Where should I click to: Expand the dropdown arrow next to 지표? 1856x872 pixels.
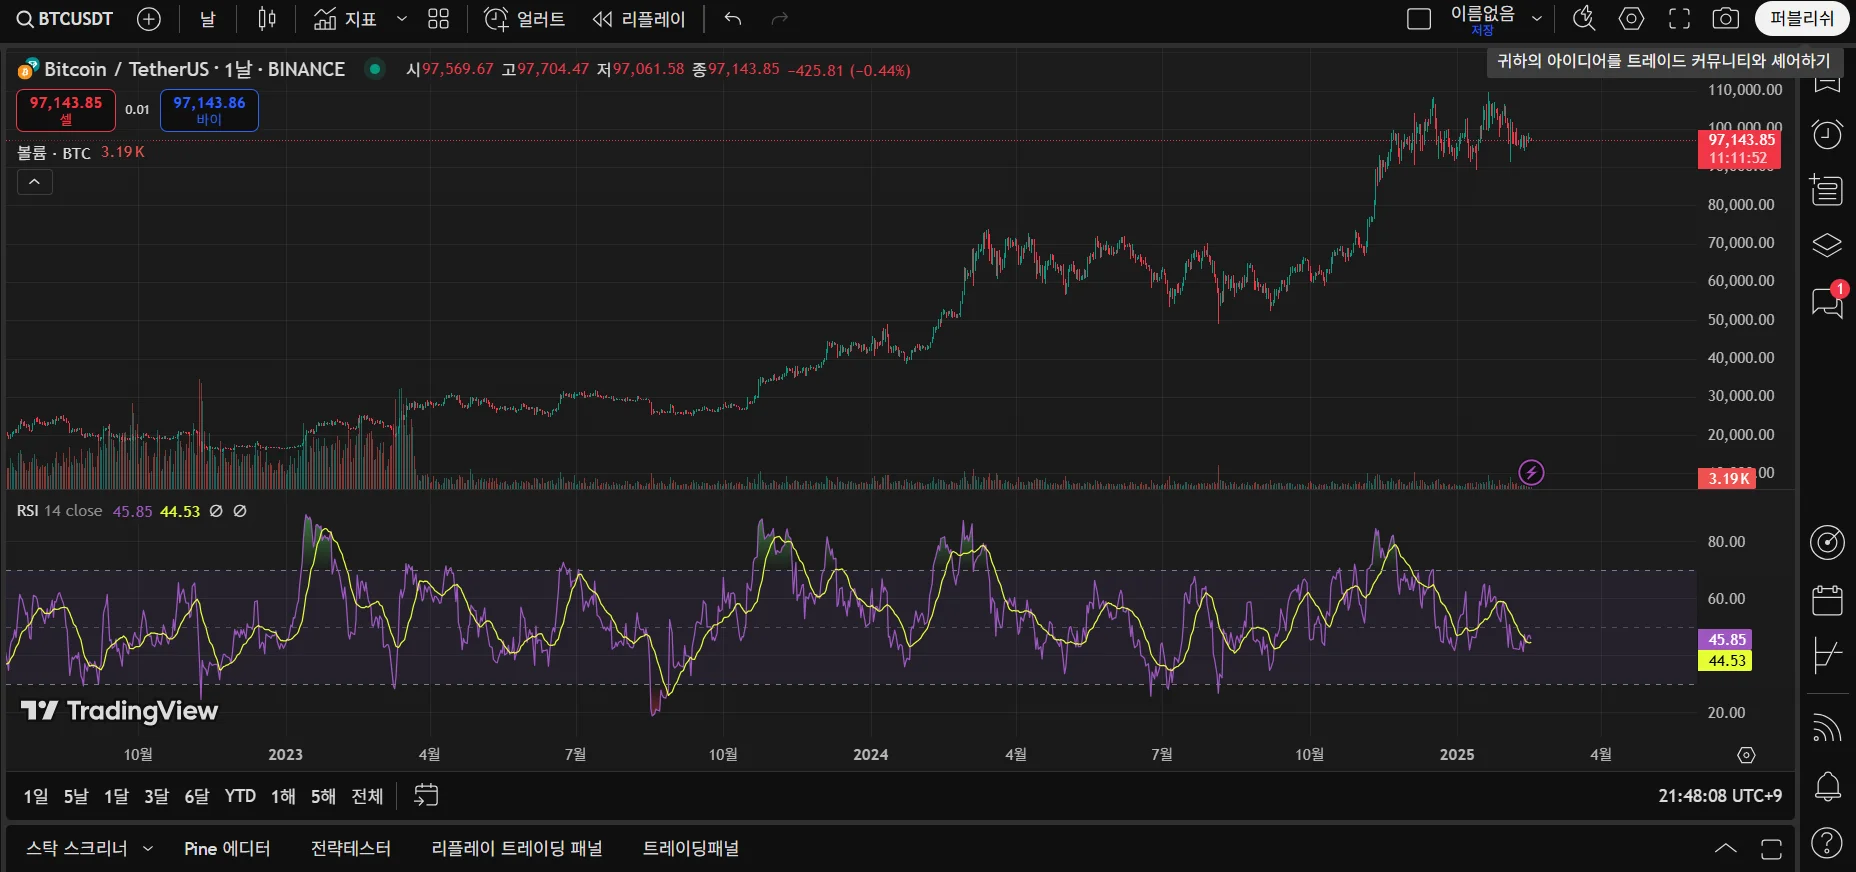pyautogui.click(x=402, y=19)
